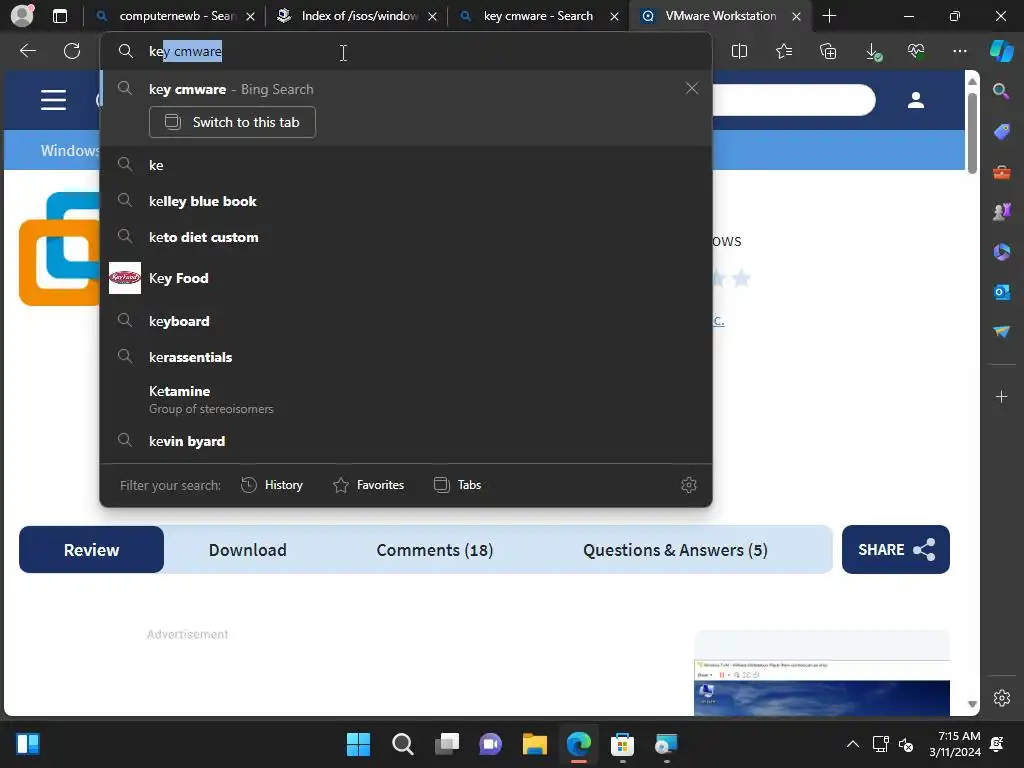Select the 'keyboard' suggestion

pos(406,321)
